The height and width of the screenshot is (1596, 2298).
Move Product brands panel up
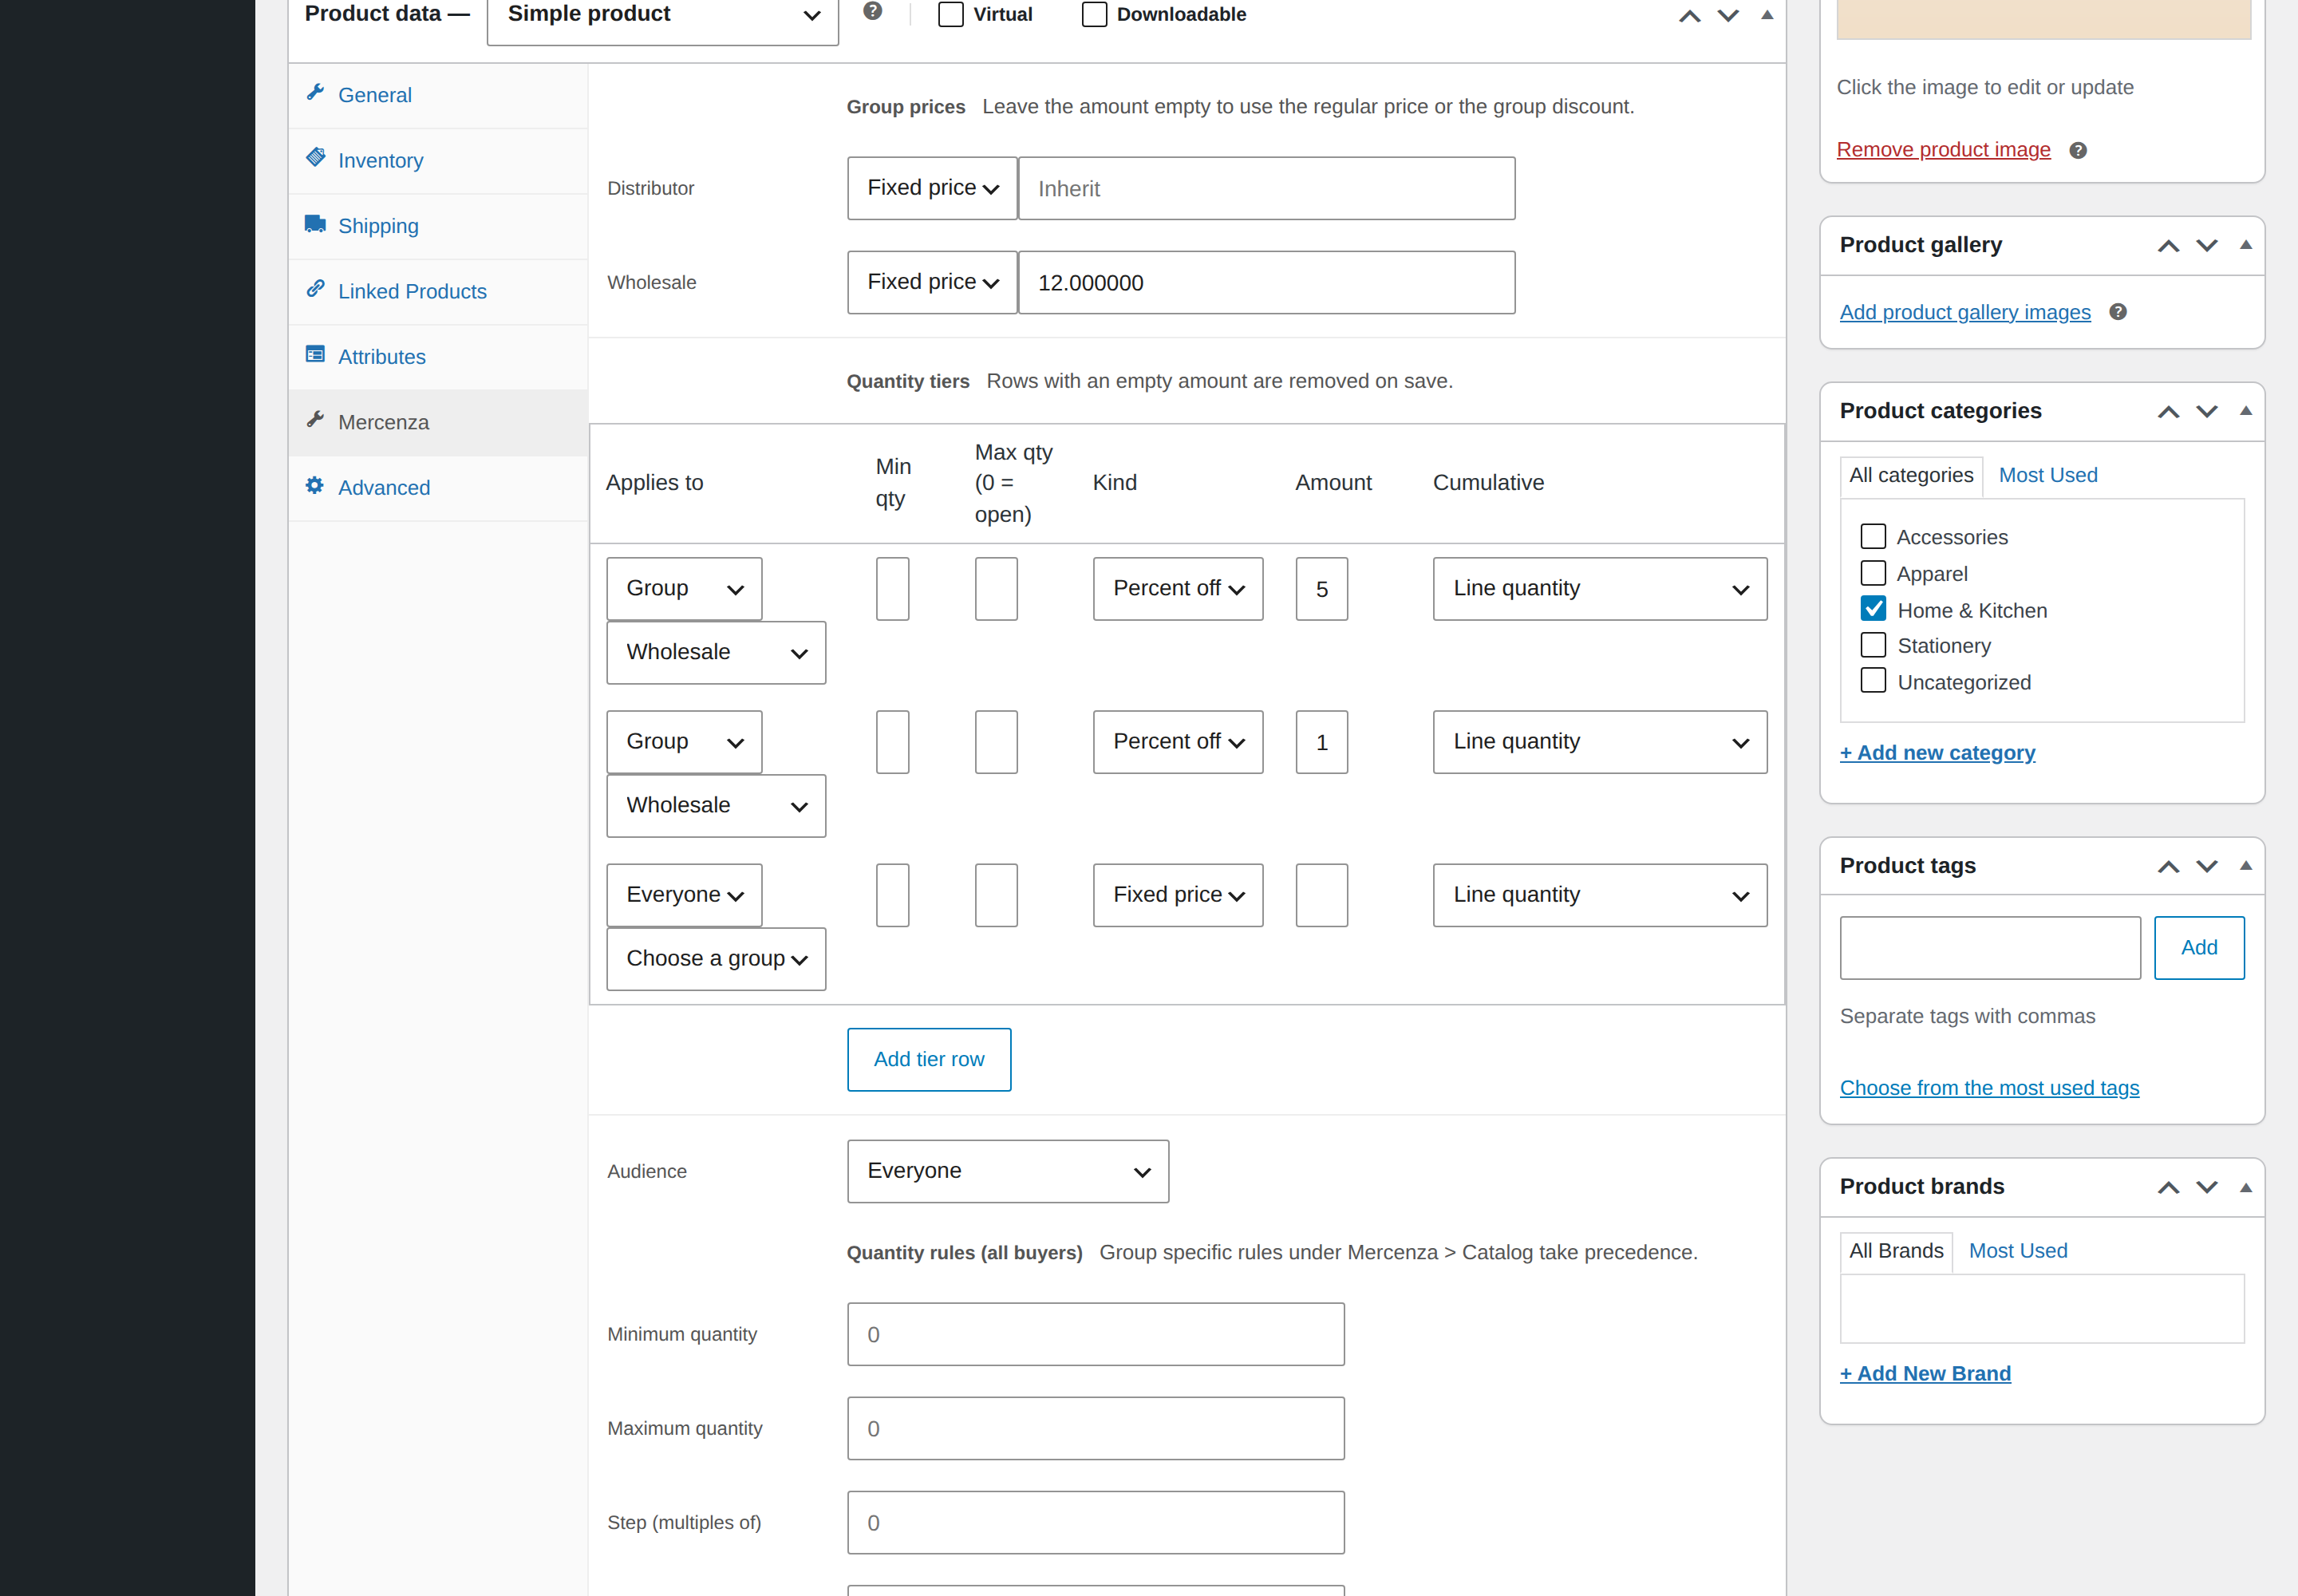pos(2168,1188)
